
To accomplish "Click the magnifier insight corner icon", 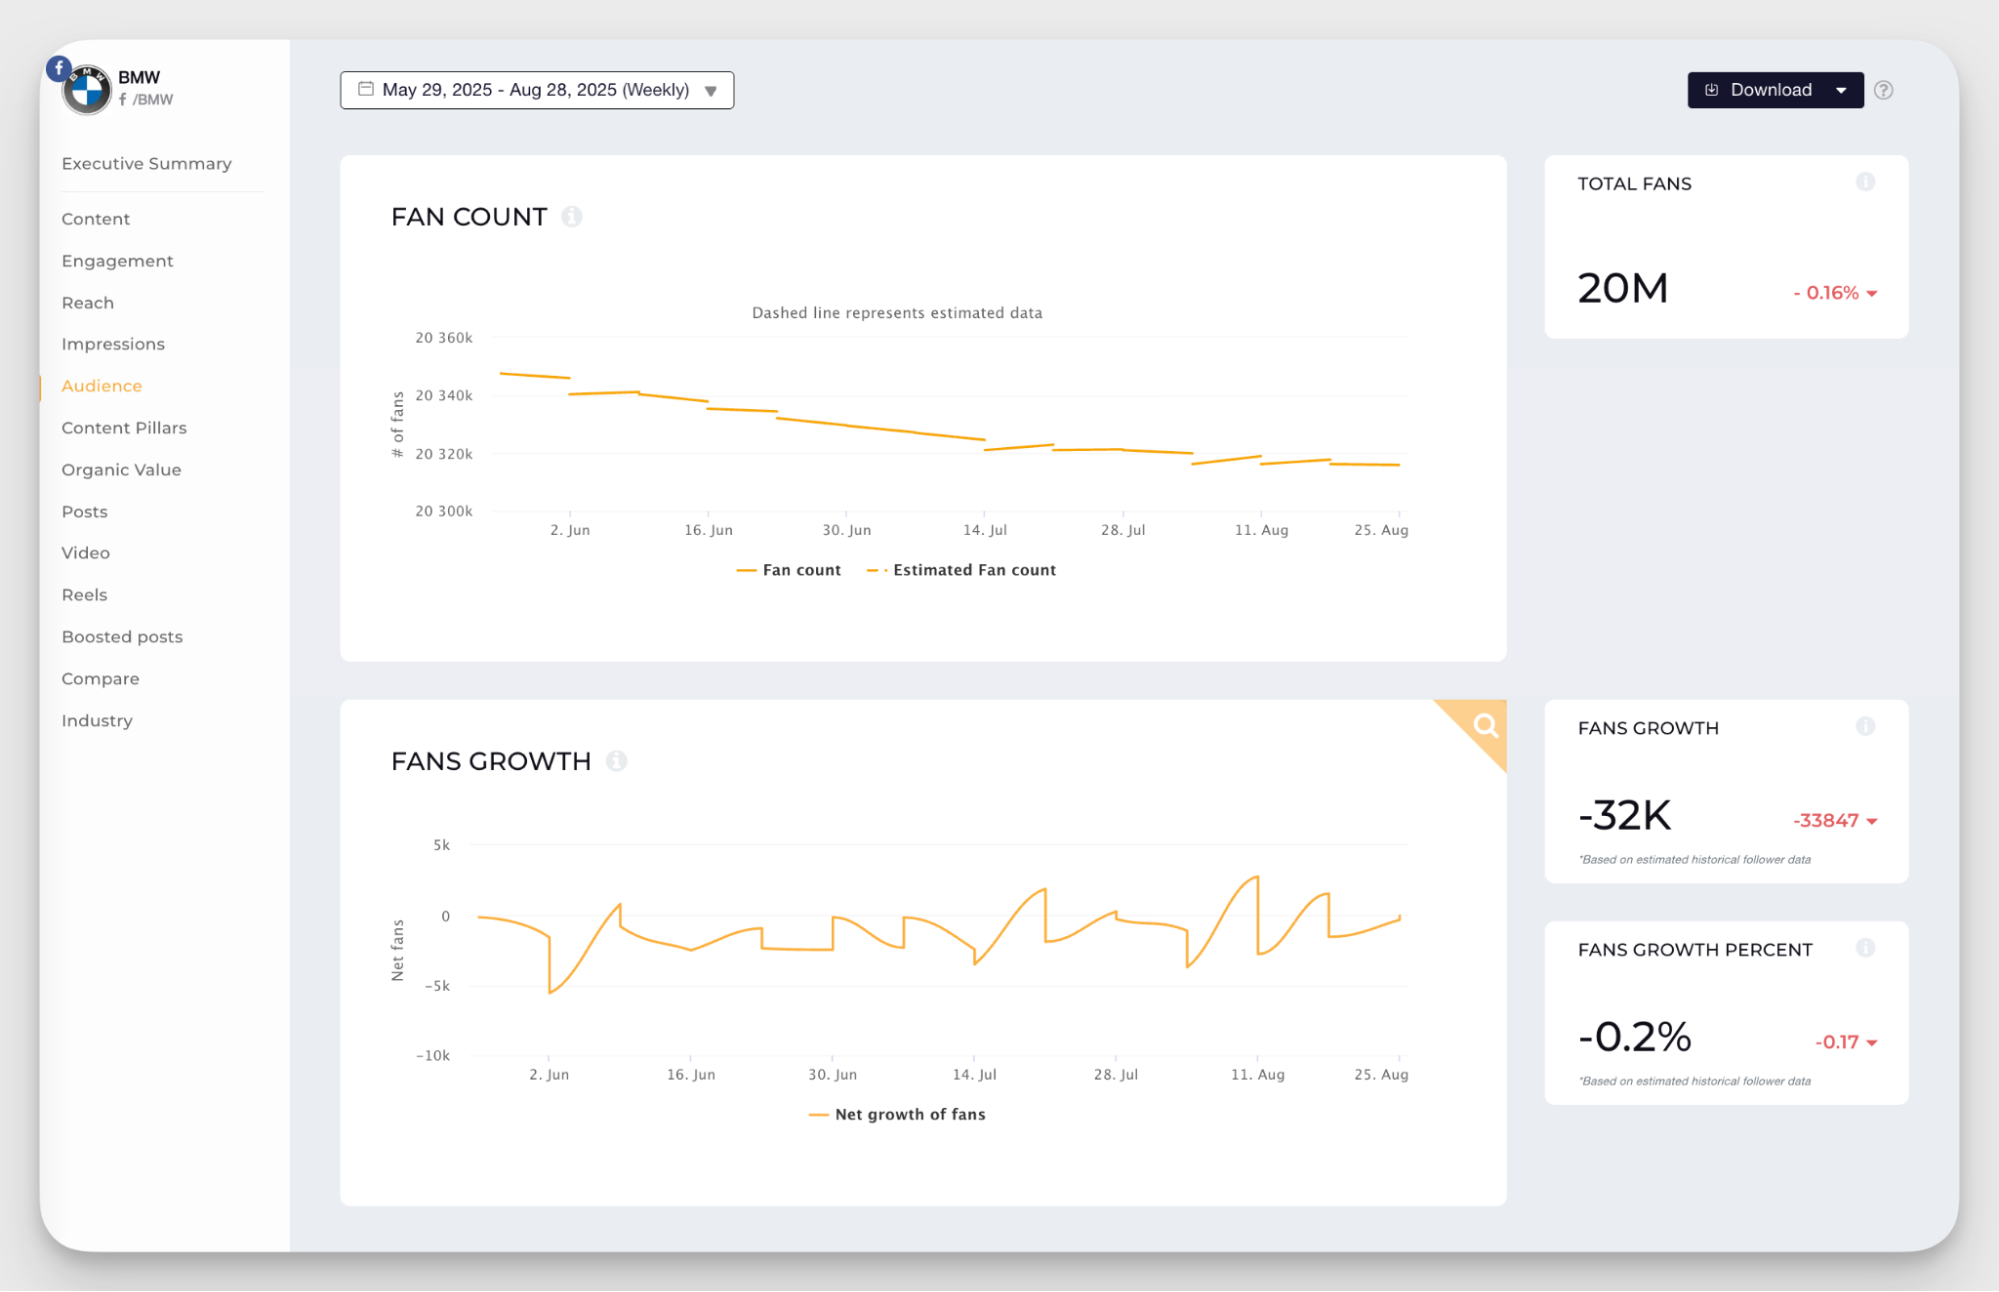I will pyautogui.click(x=1485, y=725).
